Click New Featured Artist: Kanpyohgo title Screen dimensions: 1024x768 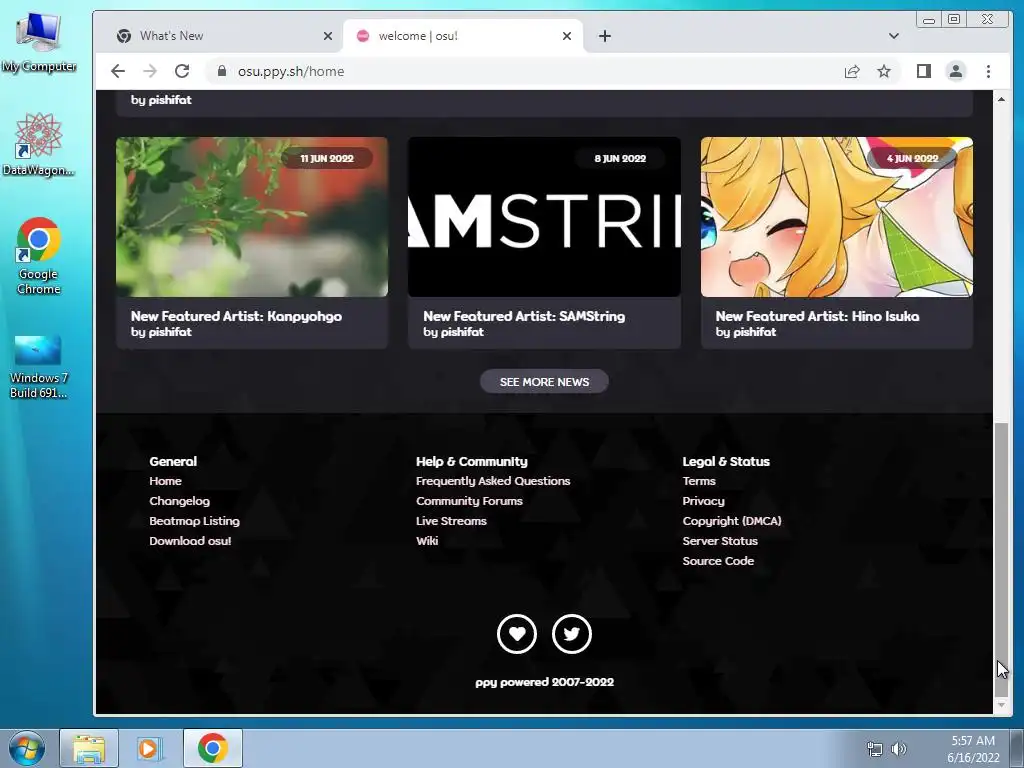coord(236,316)
